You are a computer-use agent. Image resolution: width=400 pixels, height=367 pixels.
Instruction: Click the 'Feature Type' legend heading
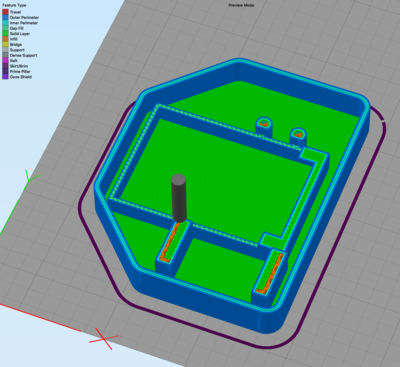14,5
